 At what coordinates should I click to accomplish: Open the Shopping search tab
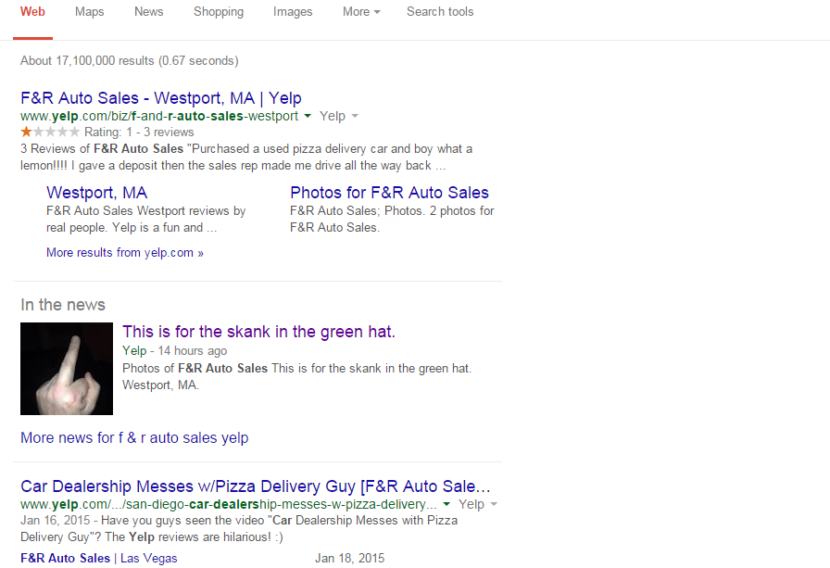[219, 12]
